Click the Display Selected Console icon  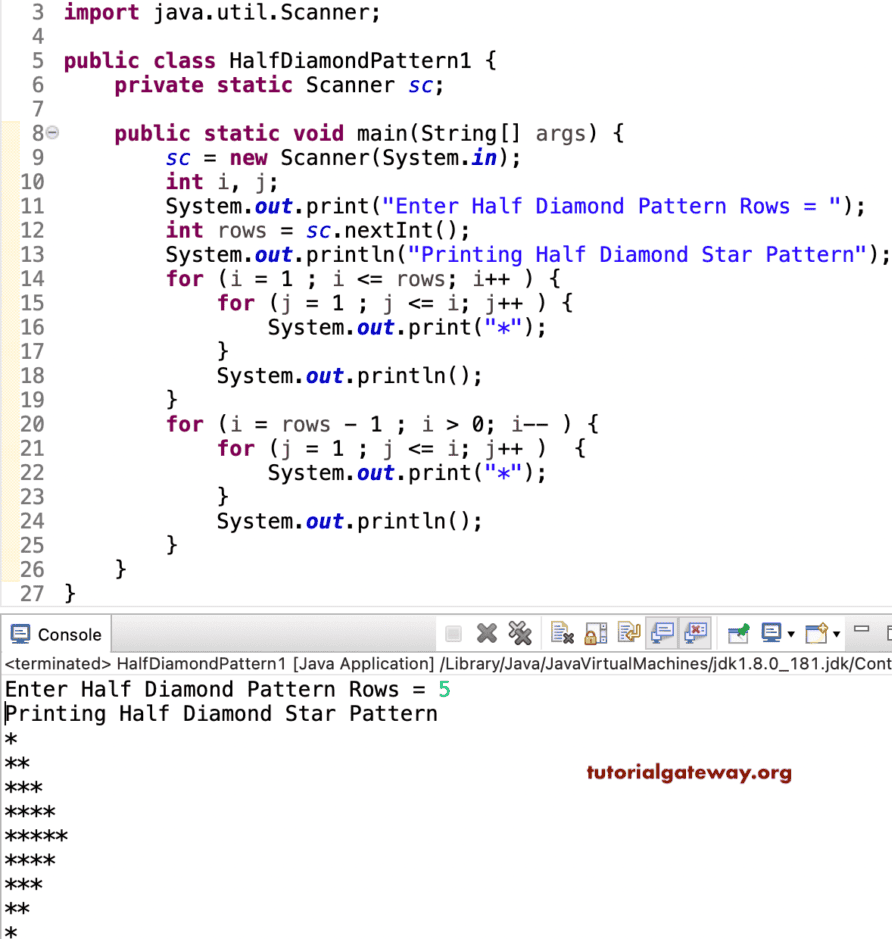[771, 633]
